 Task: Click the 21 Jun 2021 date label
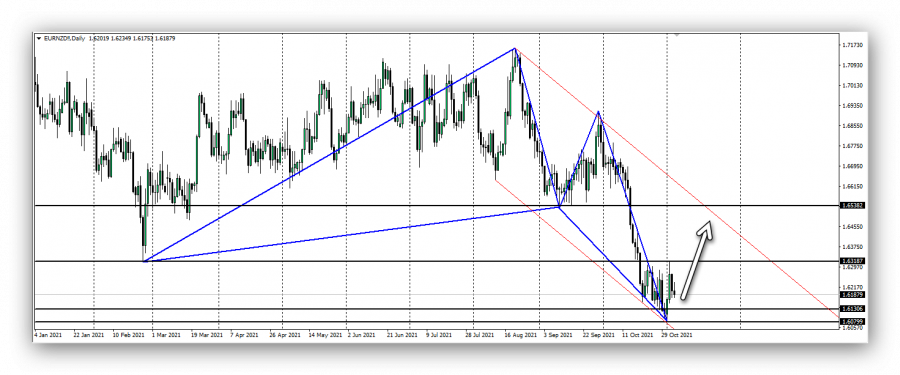[402, 334]
